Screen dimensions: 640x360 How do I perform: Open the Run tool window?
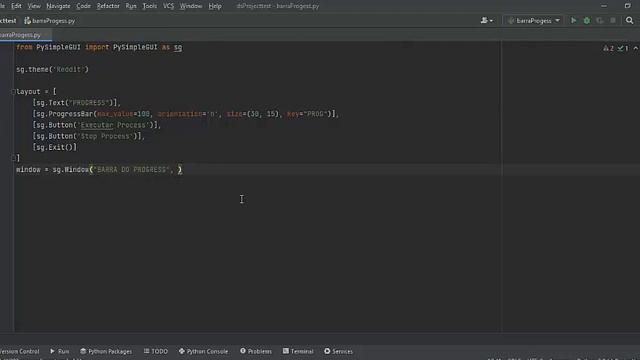60,351
